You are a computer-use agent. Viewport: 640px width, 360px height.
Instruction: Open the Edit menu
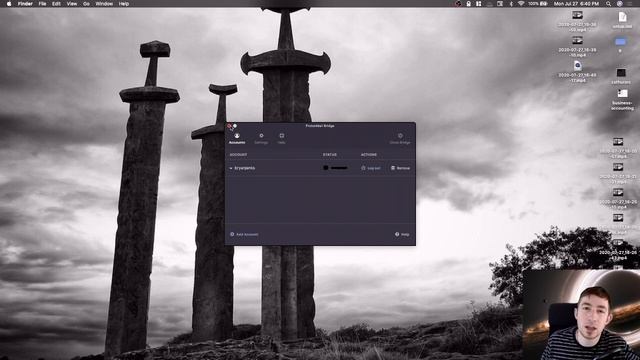[x=56, y=4]
